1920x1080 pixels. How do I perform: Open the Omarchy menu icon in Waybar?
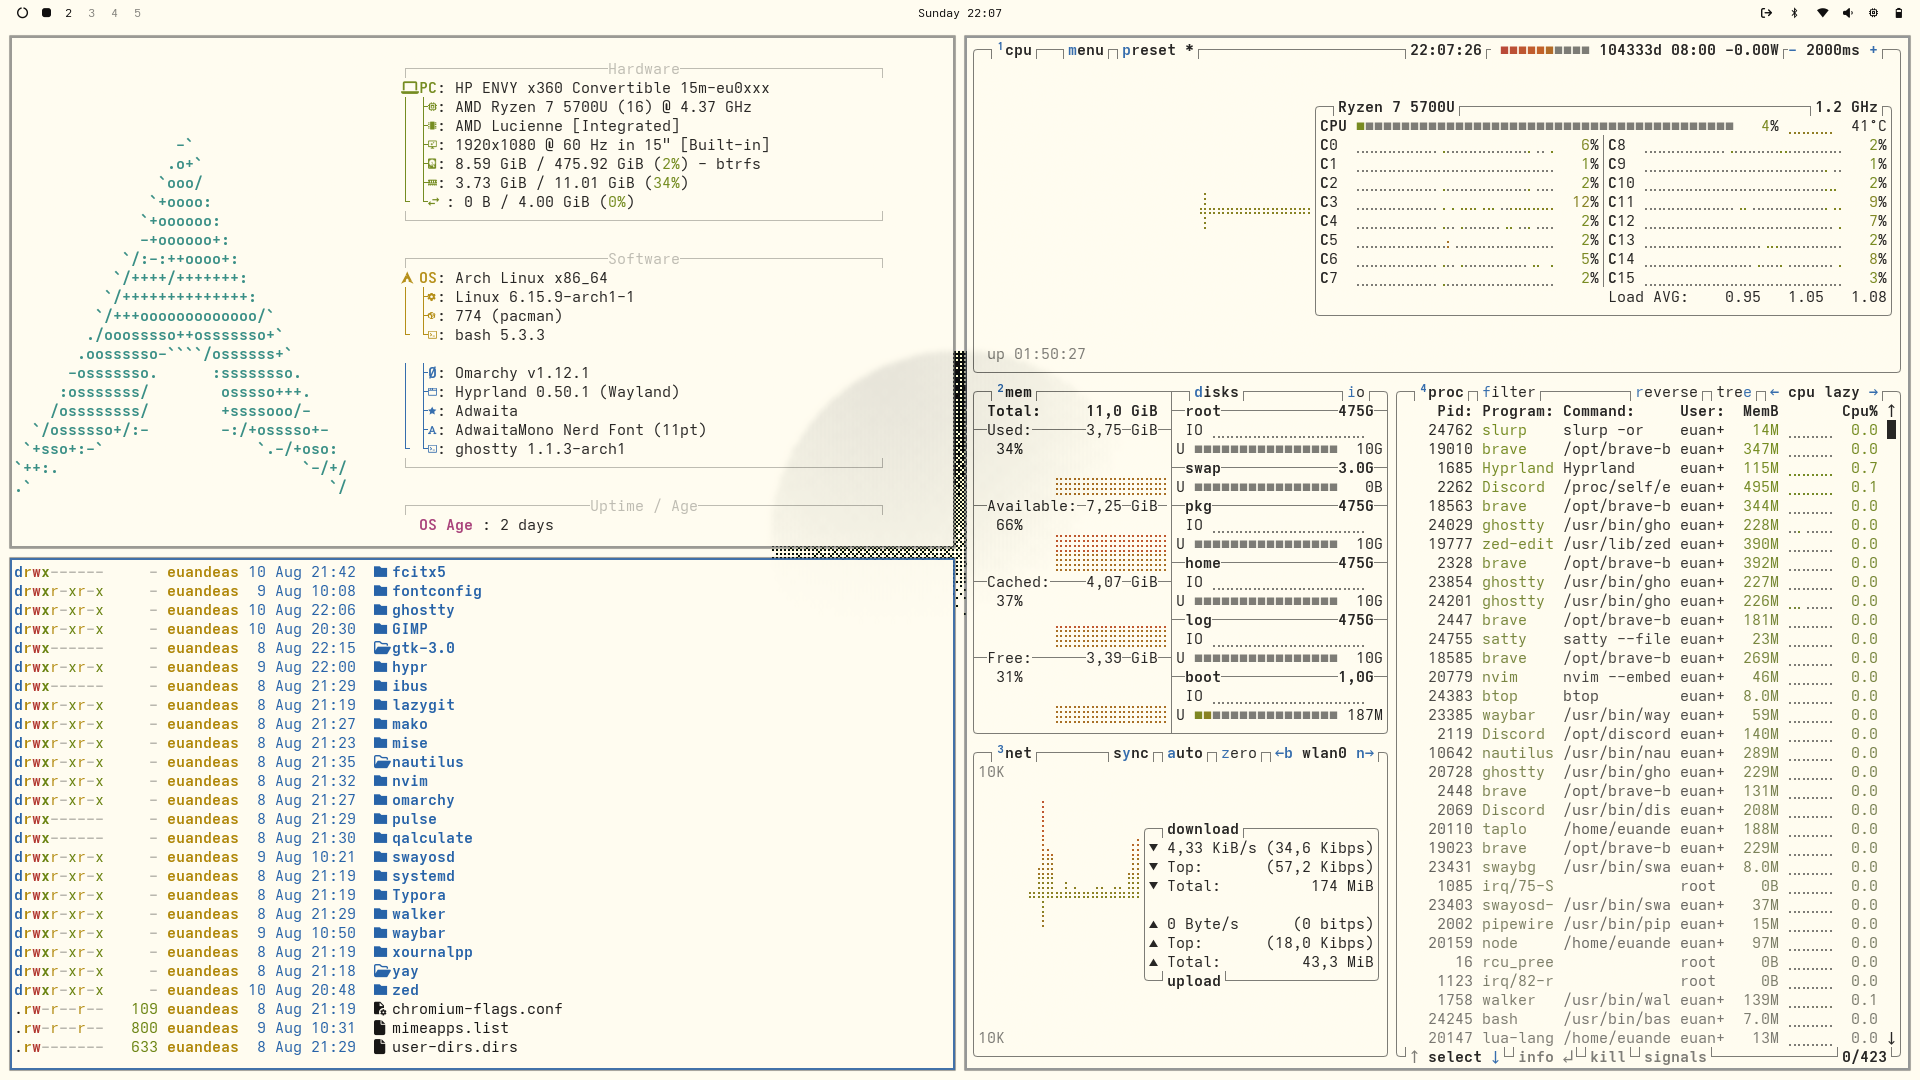(22, 13)
